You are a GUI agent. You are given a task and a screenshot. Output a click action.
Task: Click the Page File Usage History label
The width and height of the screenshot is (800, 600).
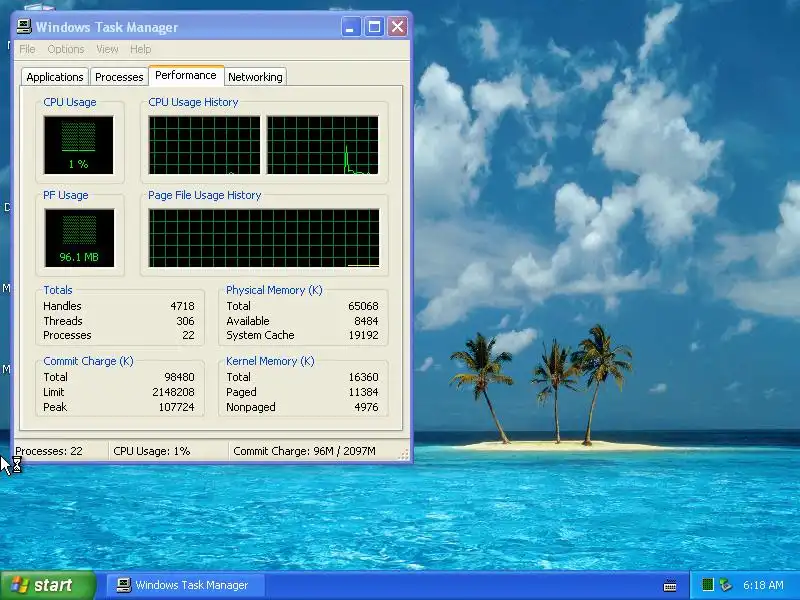[x=205, y=195]
